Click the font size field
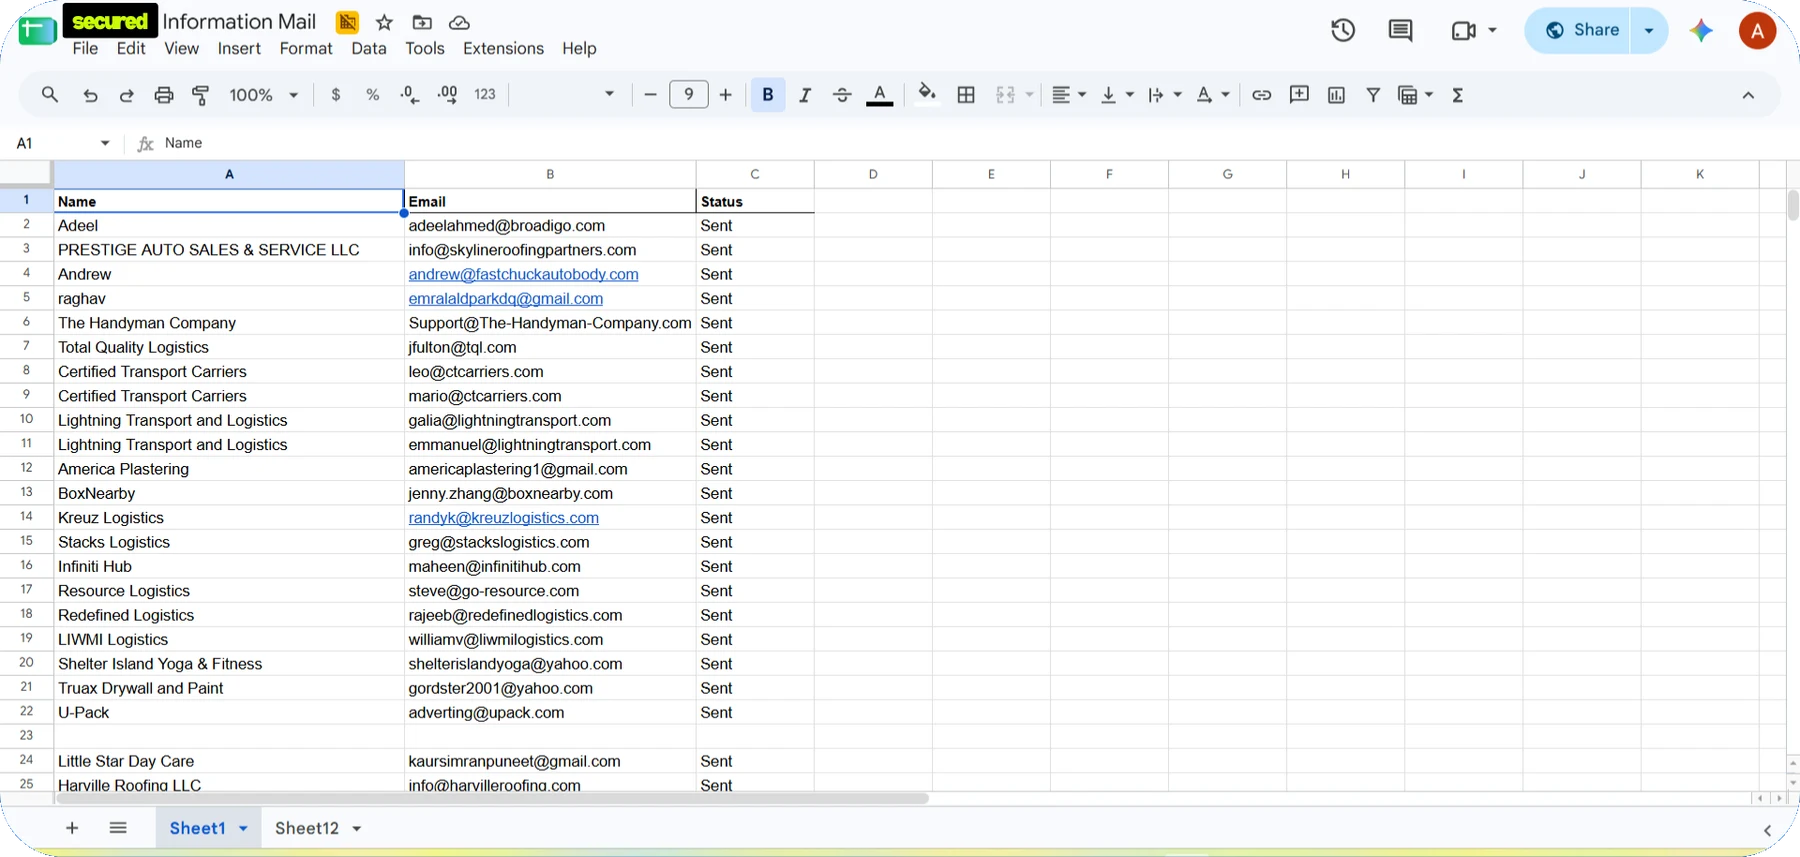 click(x=689, y=95)
